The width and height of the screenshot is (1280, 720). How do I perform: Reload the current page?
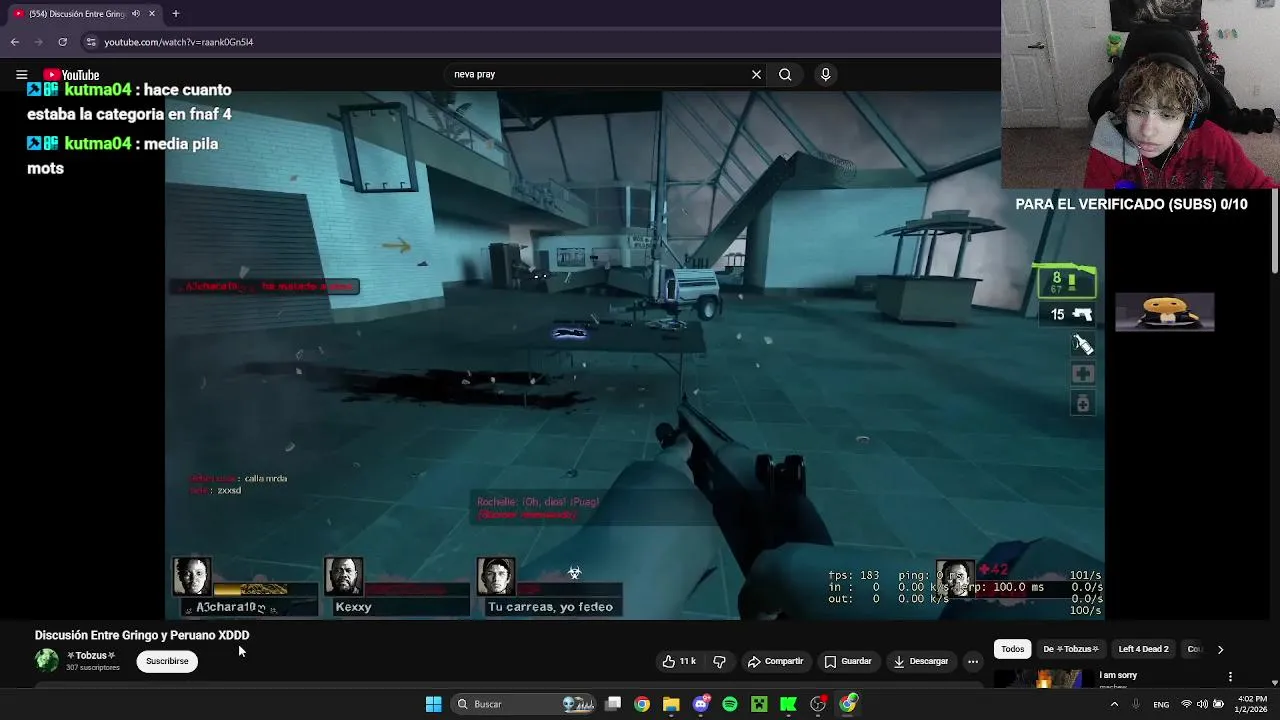[x=63, y=42]
